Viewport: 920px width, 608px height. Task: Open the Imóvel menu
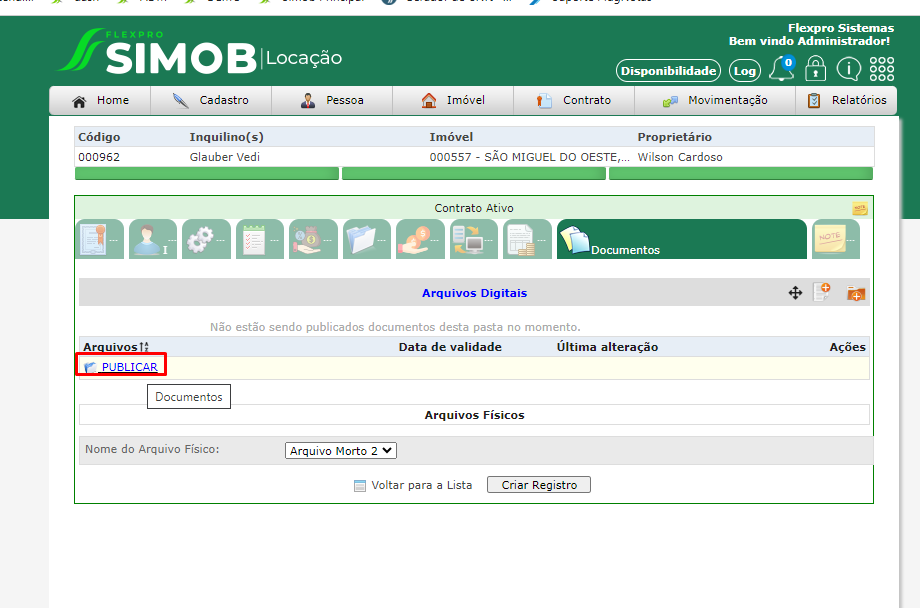pos(453,100)
